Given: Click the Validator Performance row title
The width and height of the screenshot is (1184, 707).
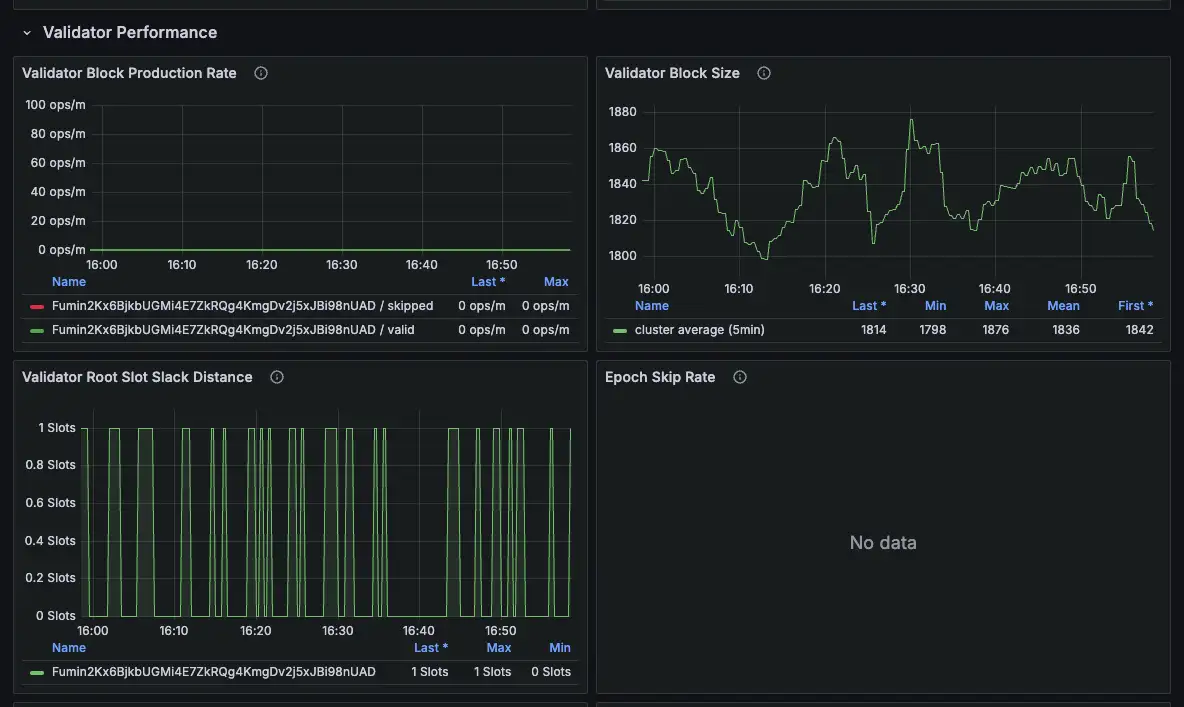Looking at the screenshot, I should [x=130, y=33].
